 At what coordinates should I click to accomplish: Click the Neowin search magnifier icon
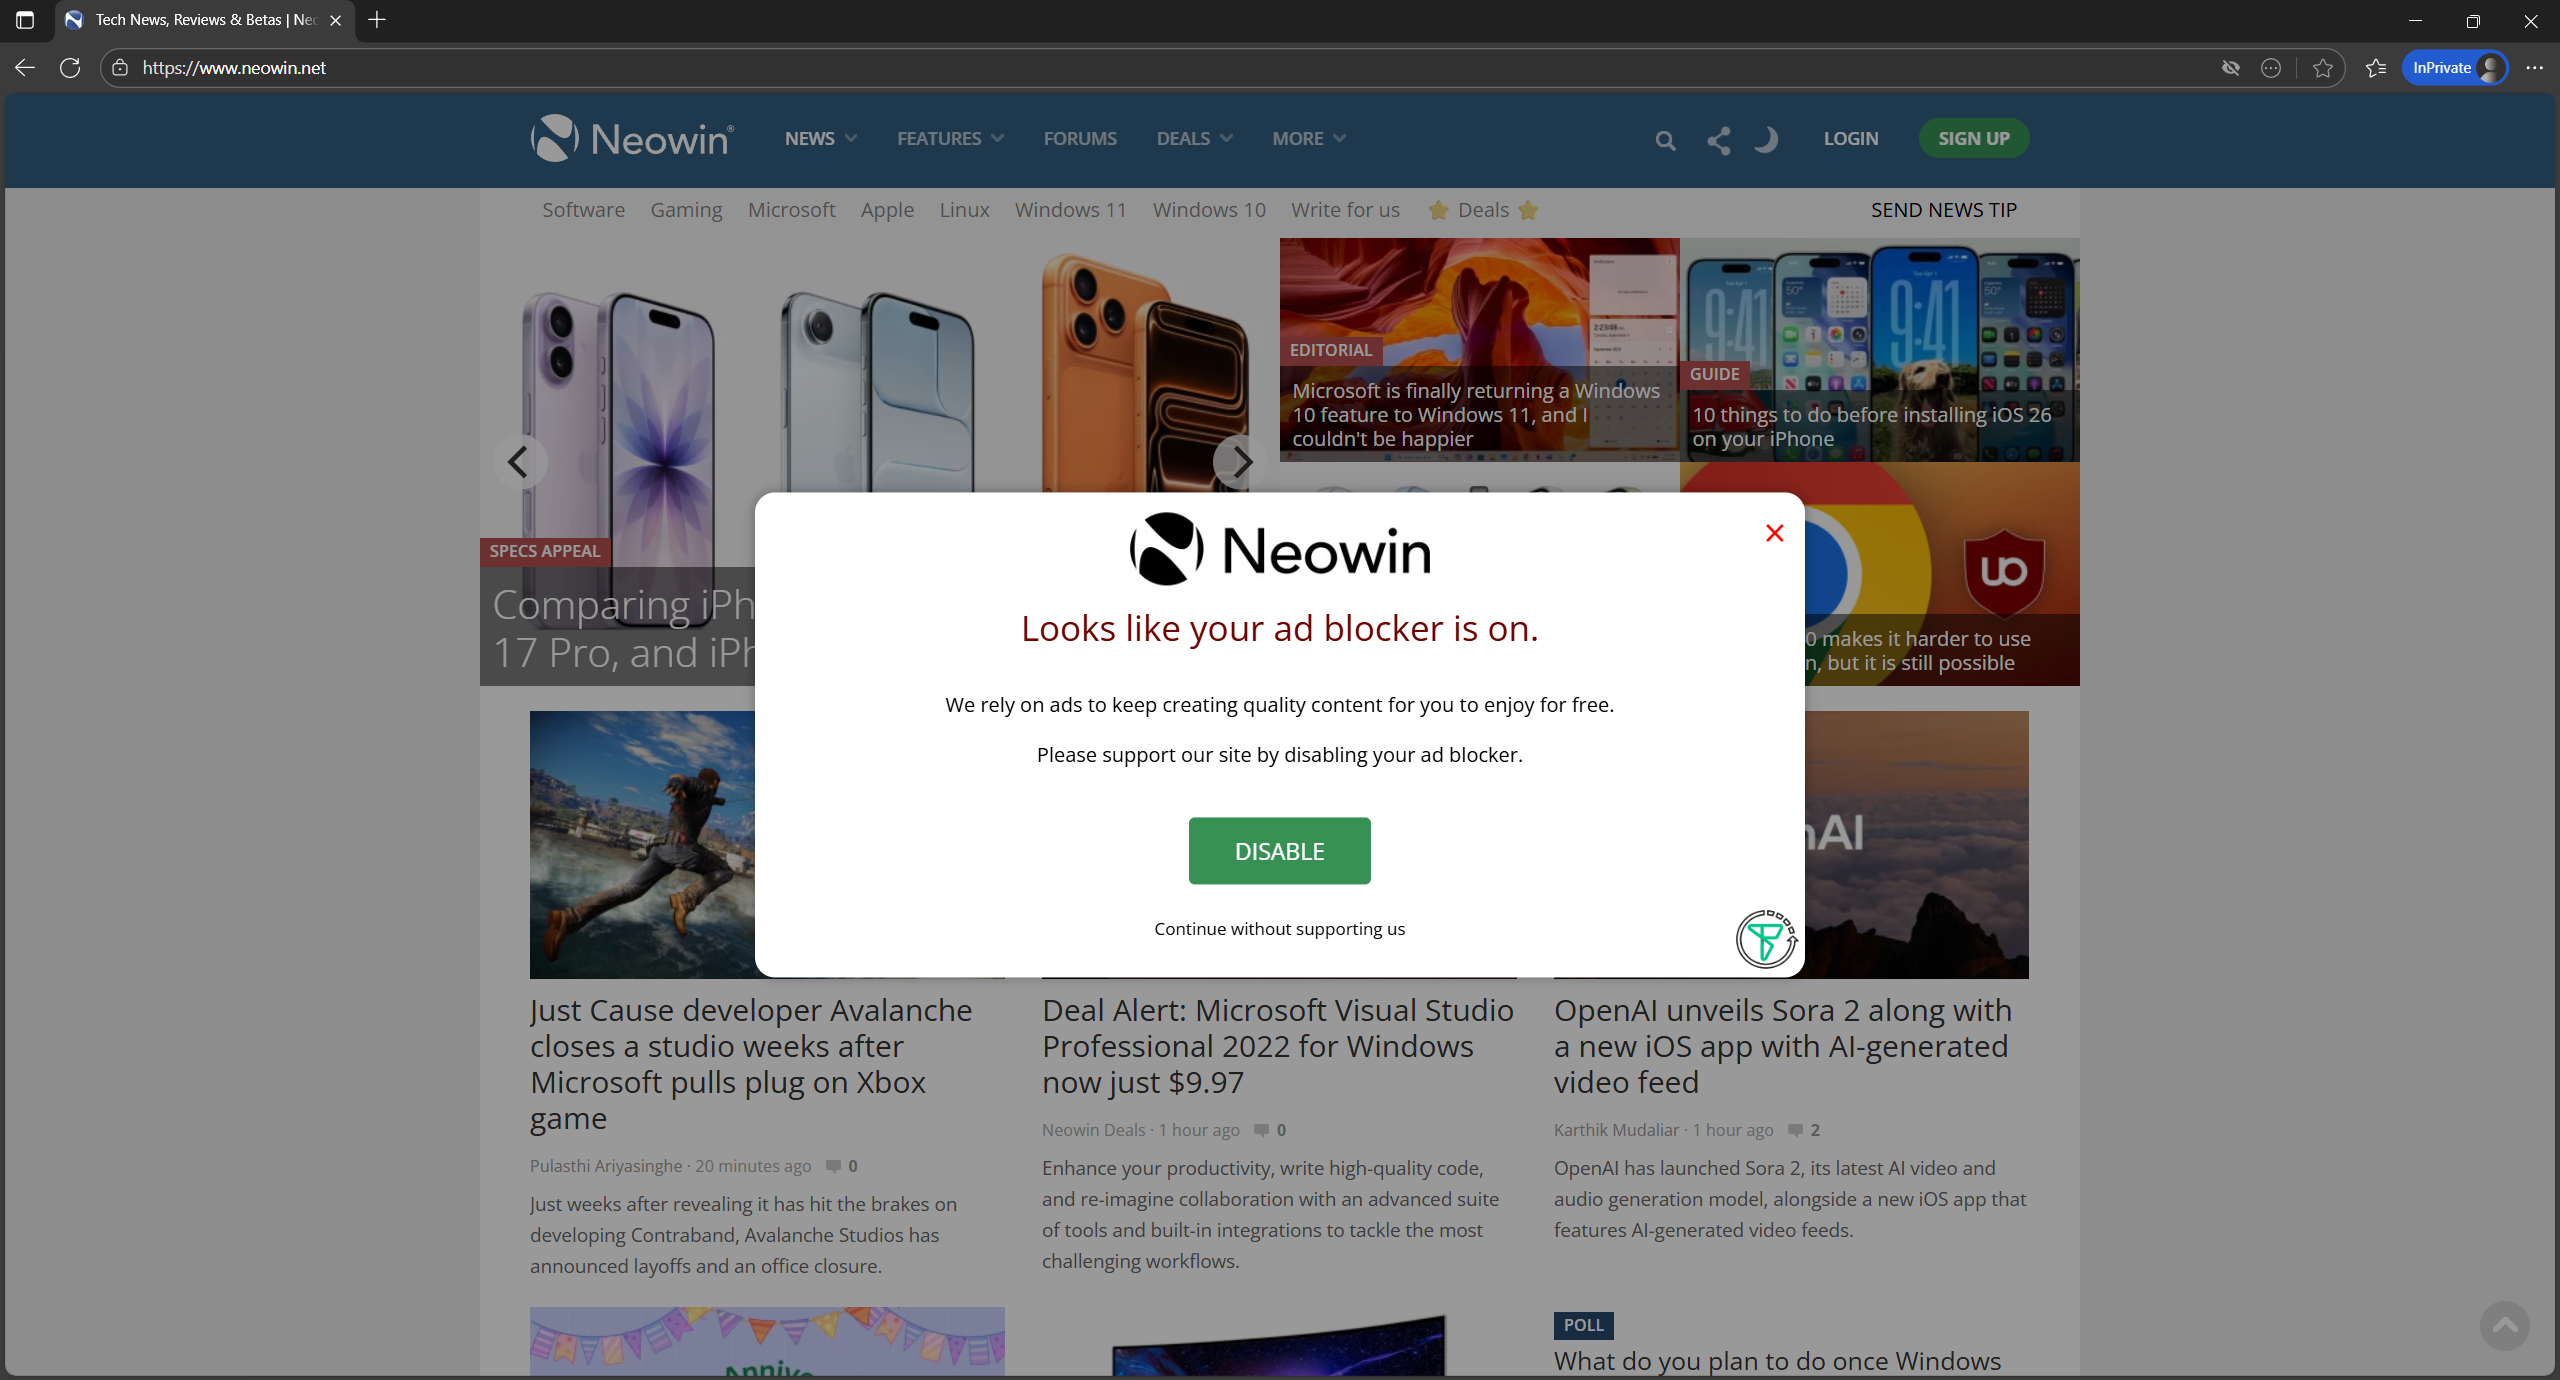1665,140
